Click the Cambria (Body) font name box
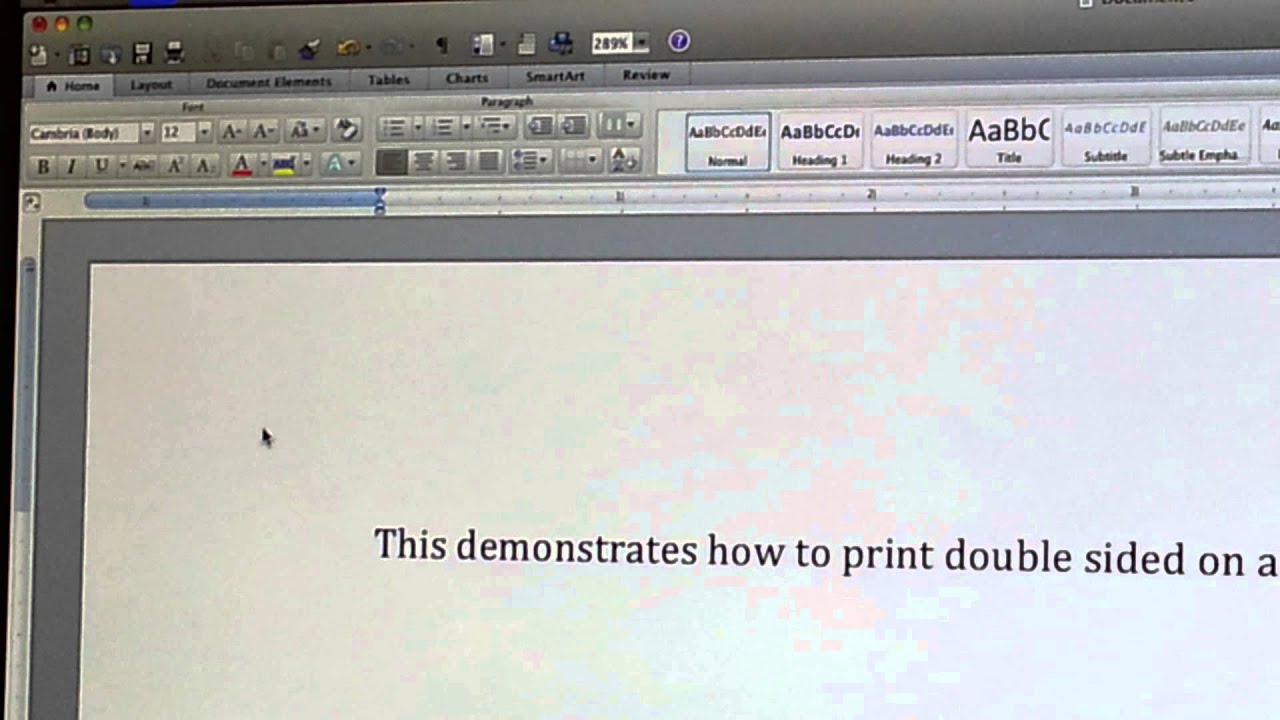The height and width of the screenshot is (720, 1280). pyautogui.click(x=83, y=133)
